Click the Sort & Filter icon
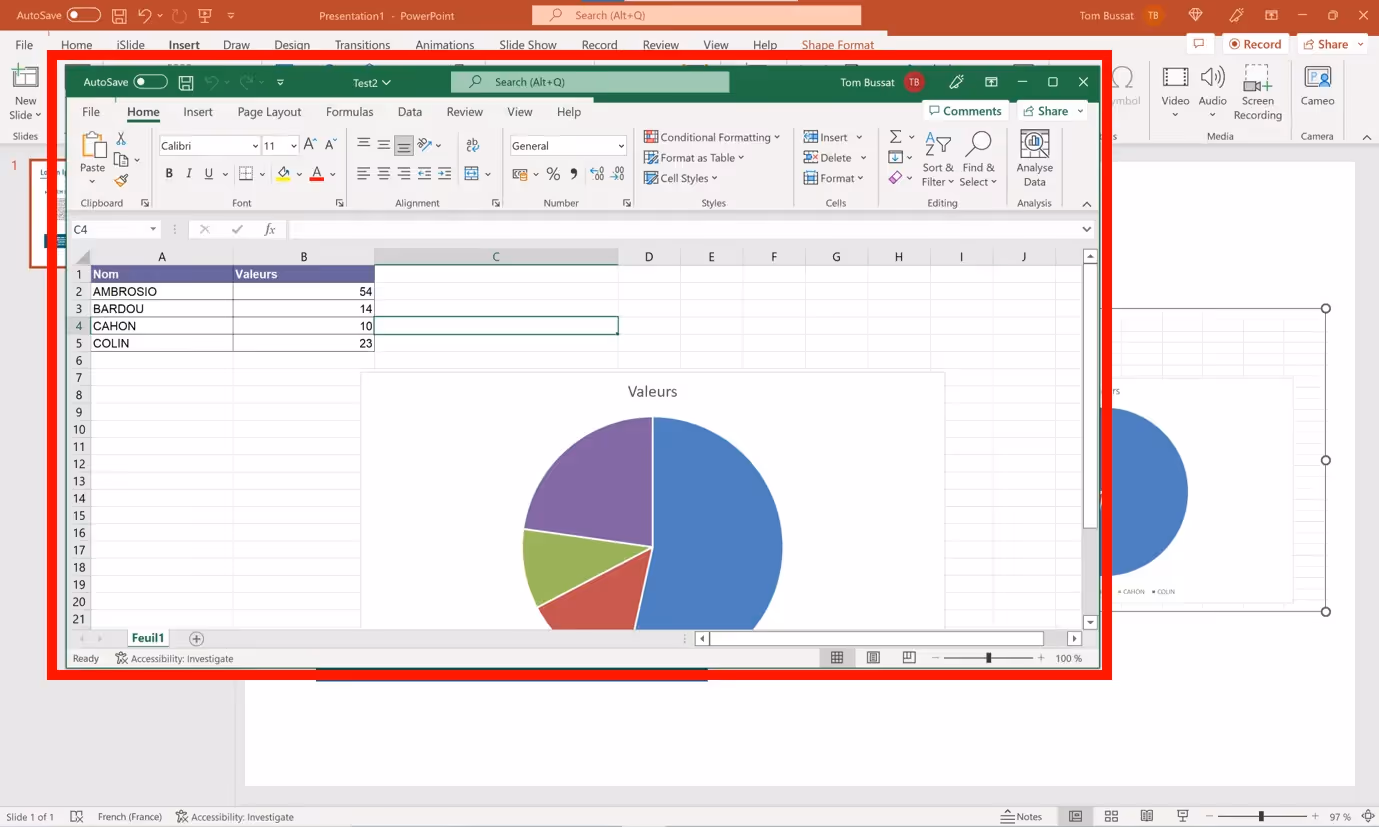Viewport: 1379px width, 827px height. 938,144
